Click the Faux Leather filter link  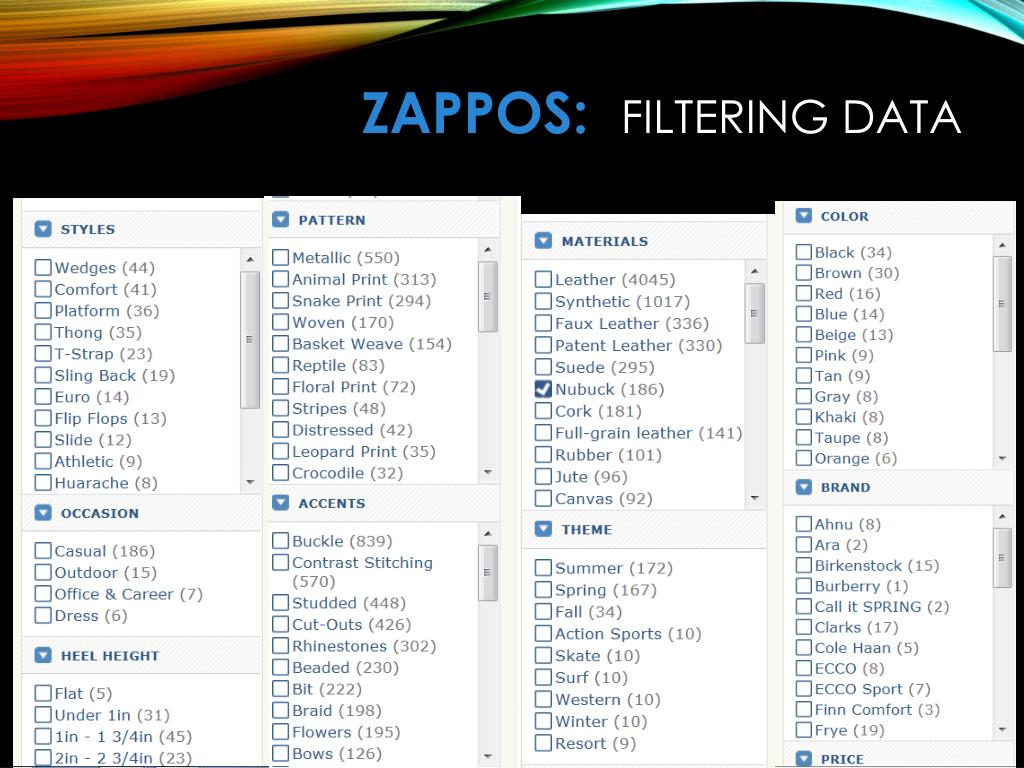632,323
